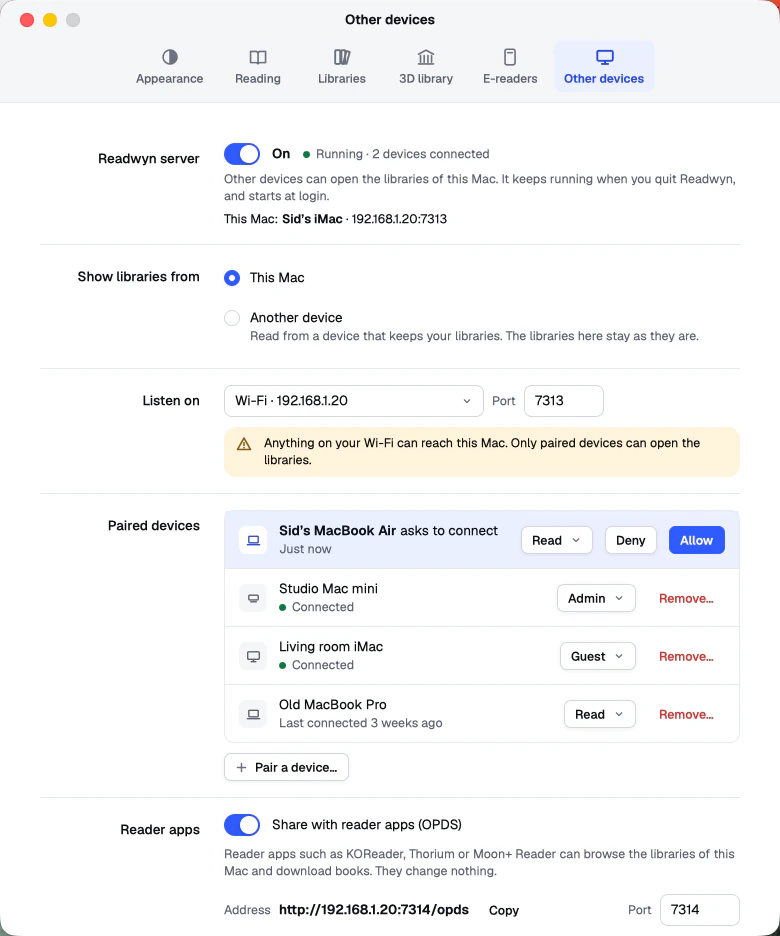Turn off the Readwyn server switch
Viewport: 780px width, 936px height.
(242, 154)
